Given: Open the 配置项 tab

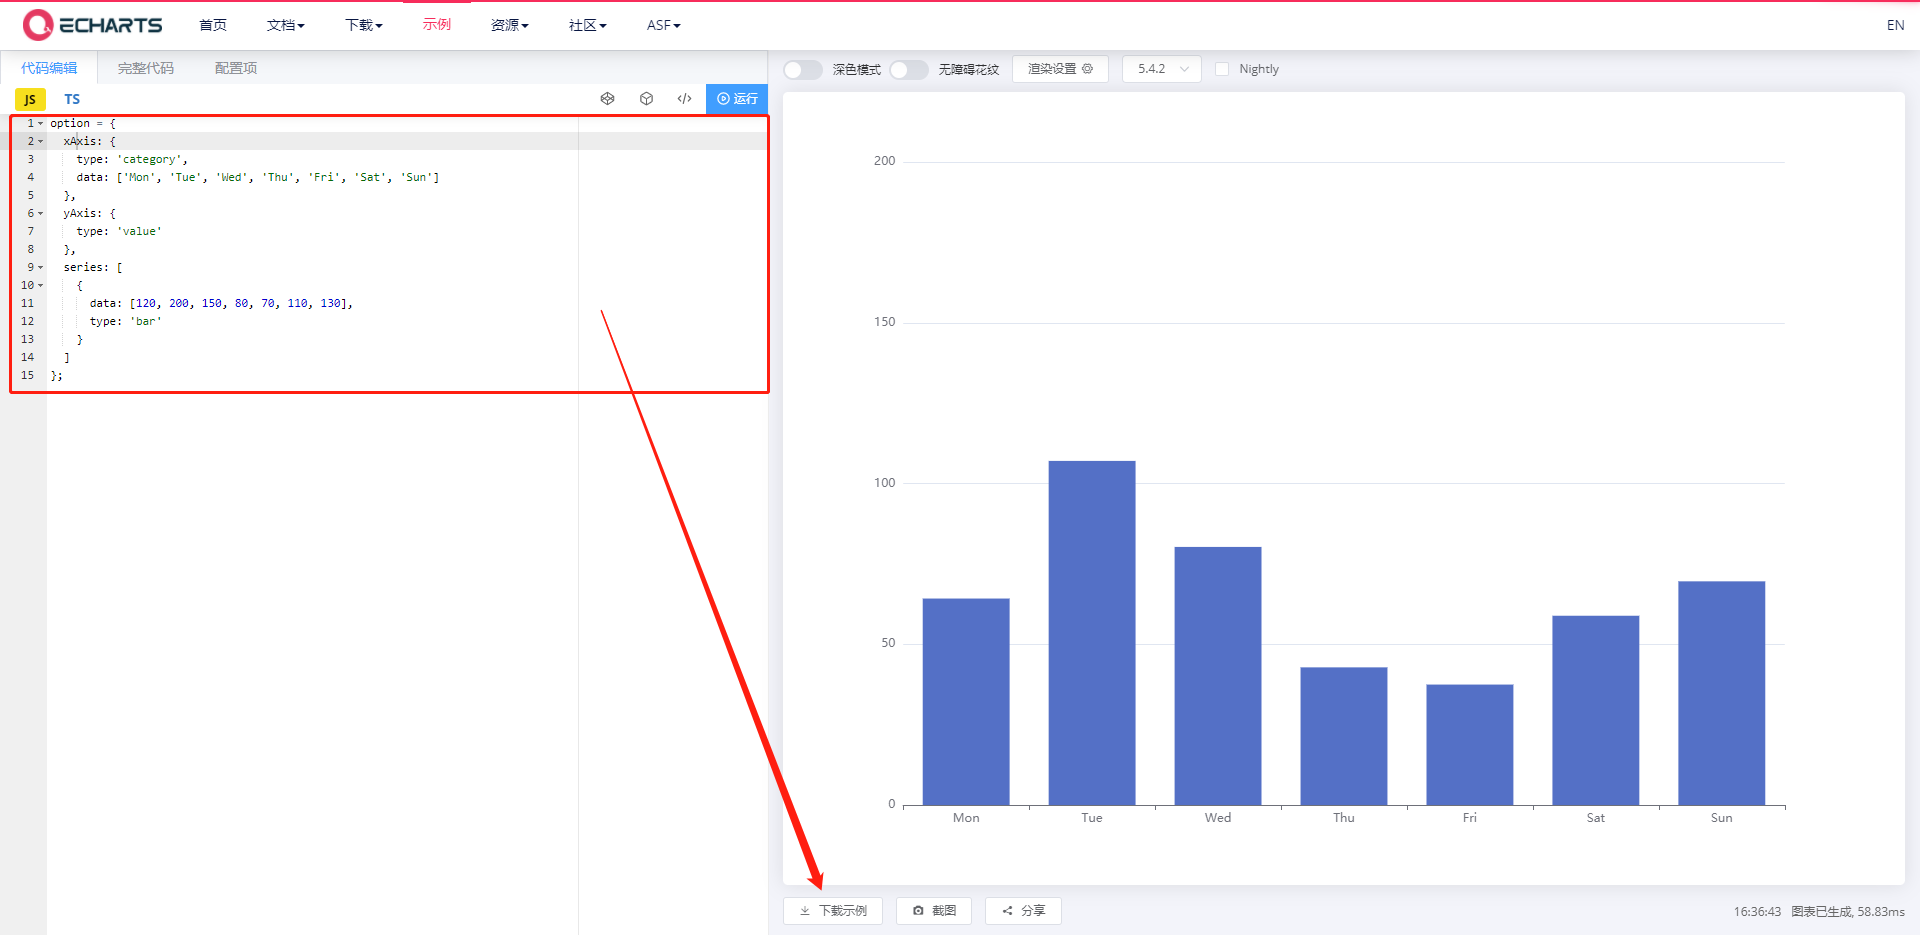Looking at the screenshot, I should click(236, 68).
